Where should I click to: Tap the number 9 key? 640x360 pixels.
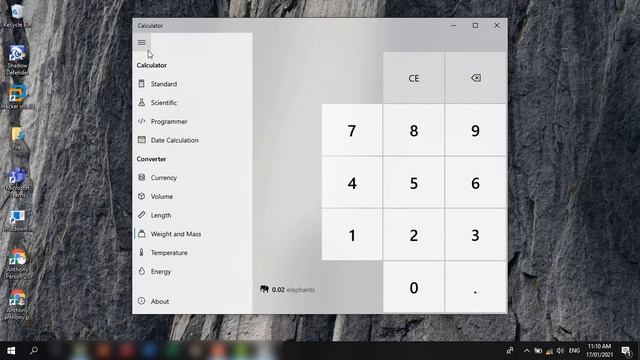(x=476, y=131)
